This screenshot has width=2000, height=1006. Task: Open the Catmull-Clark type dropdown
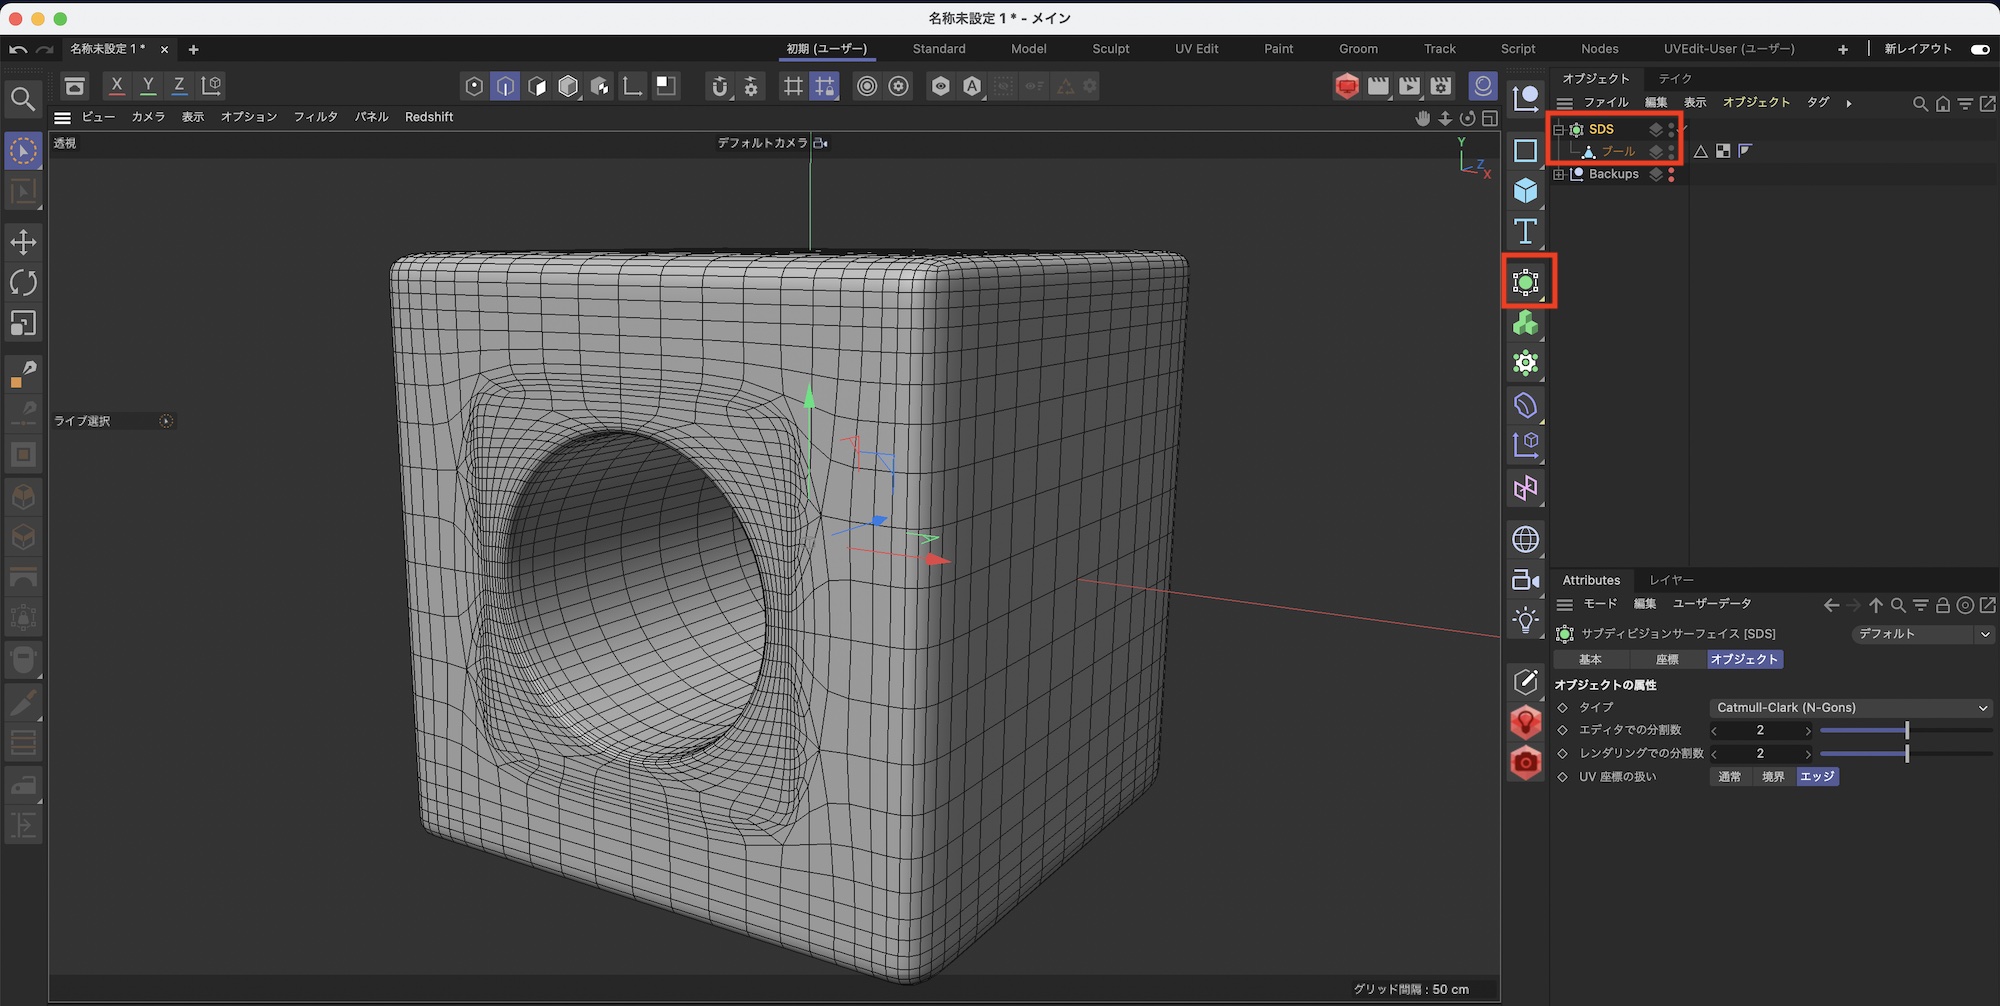click(x=1850, y=707)
